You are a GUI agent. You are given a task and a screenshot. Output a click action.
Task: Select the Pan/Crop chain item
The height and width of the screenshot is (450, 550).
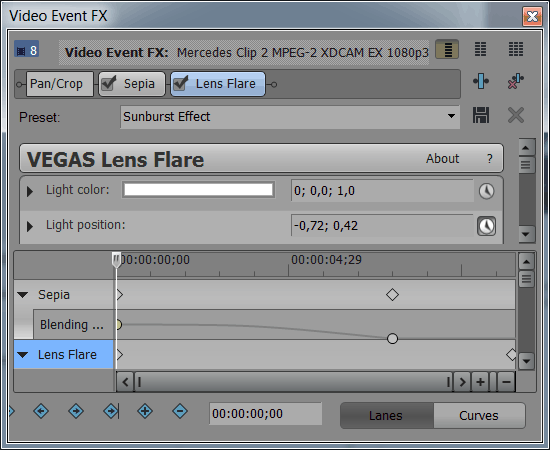coord(60,84)
